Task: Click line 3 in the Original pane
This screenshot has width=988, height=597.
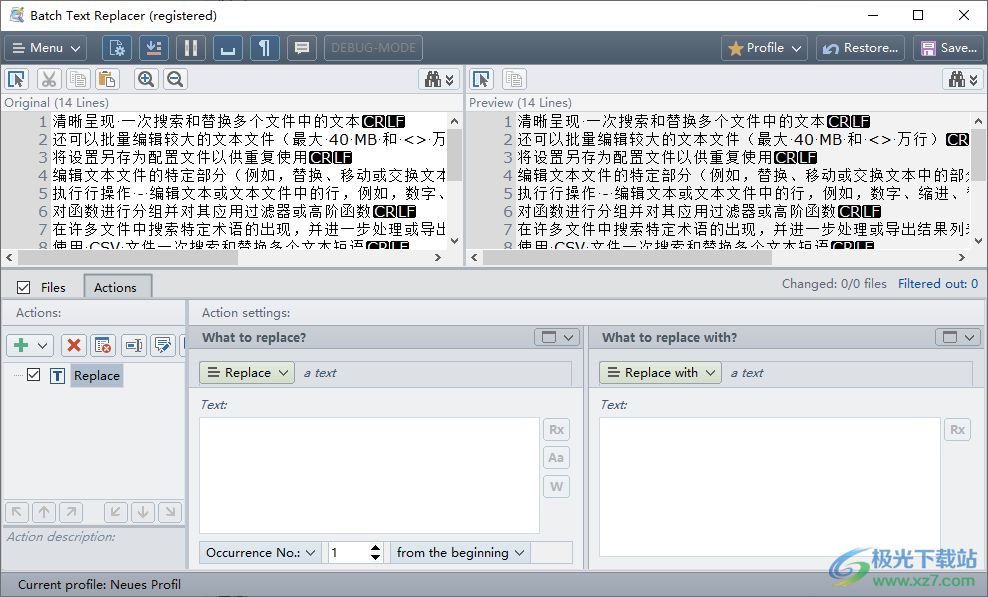Action: (202, 157)
